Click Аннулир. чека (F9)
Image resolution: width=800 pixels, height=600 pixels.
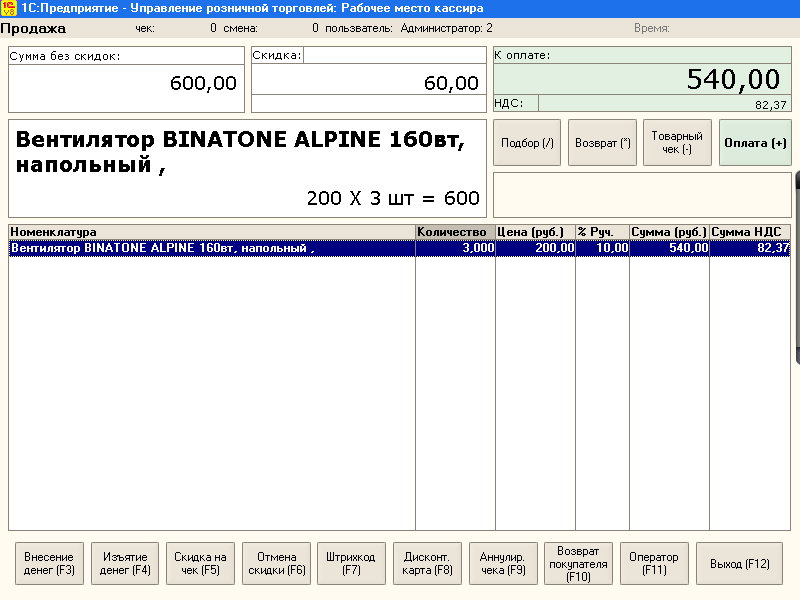coord(503,563)
